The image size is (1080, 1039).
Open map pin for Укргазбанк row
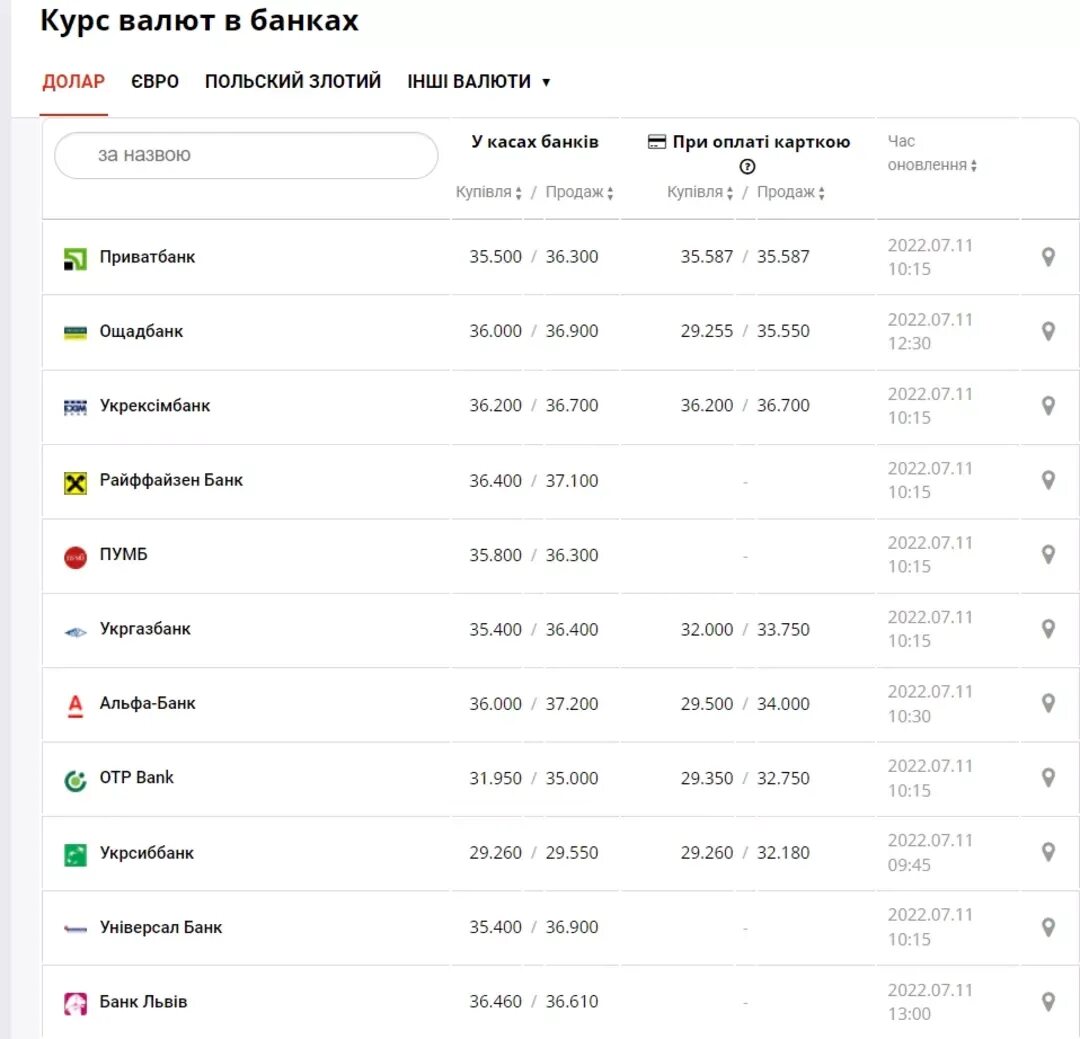(1048, 629)
